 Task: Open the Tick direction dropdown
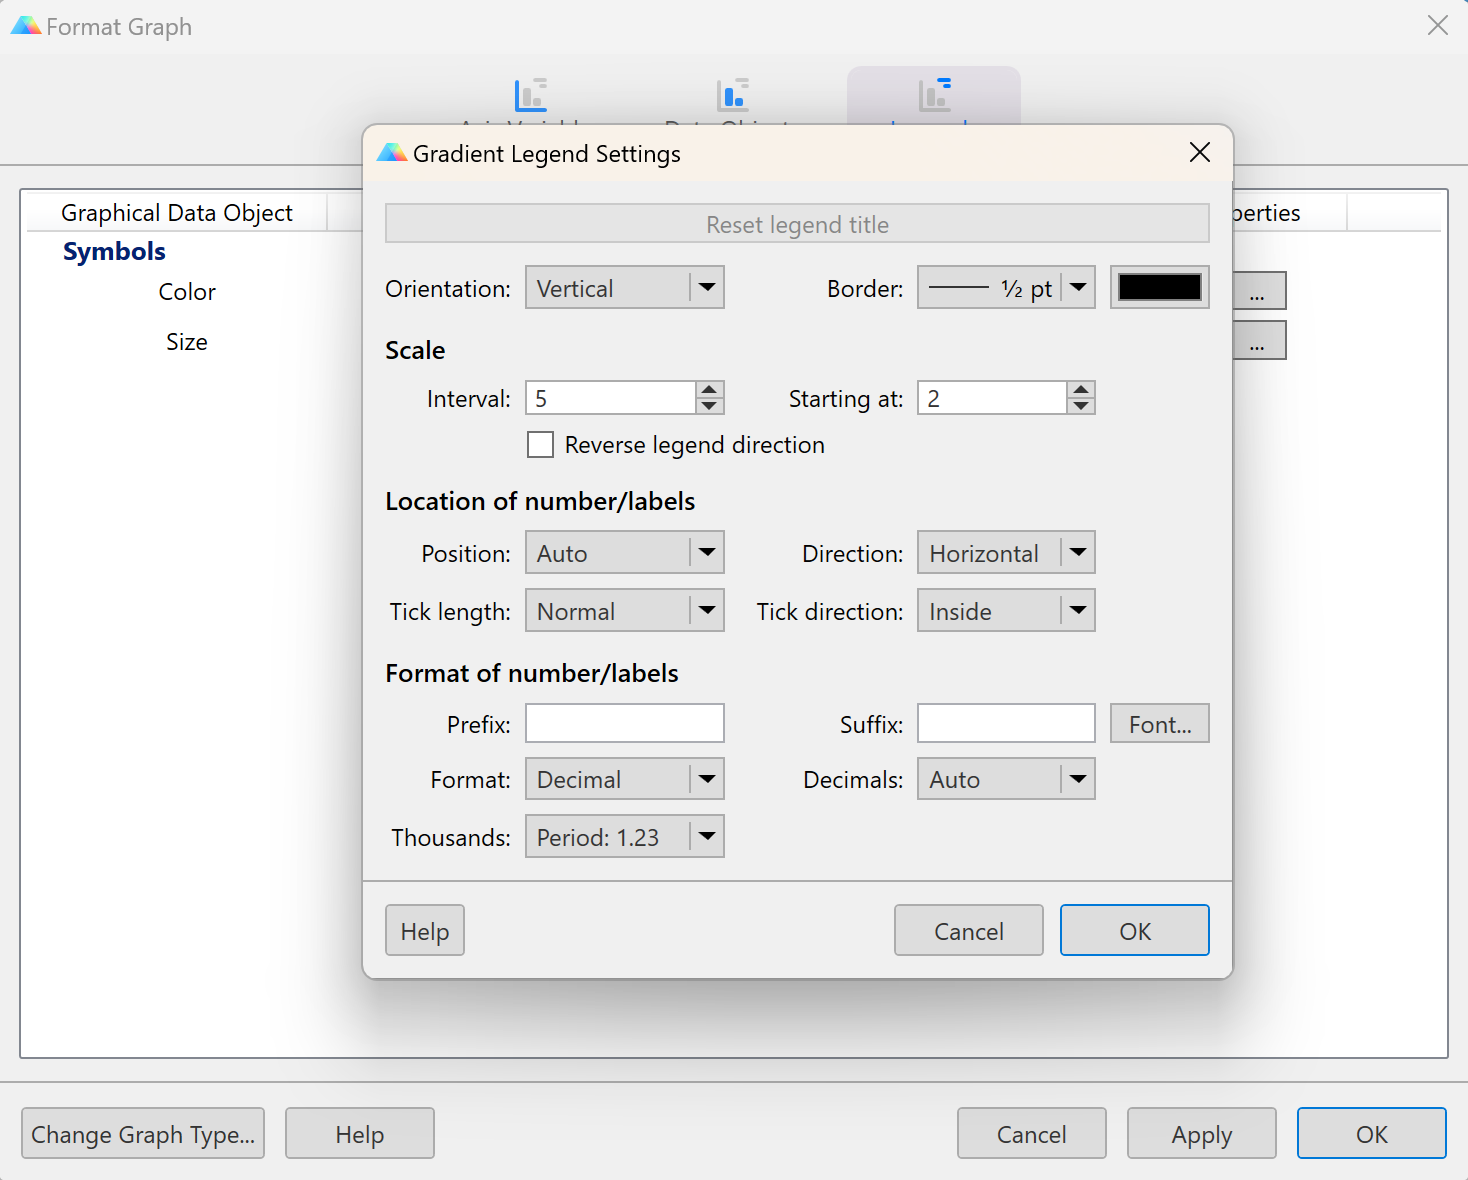point(1005,611)
